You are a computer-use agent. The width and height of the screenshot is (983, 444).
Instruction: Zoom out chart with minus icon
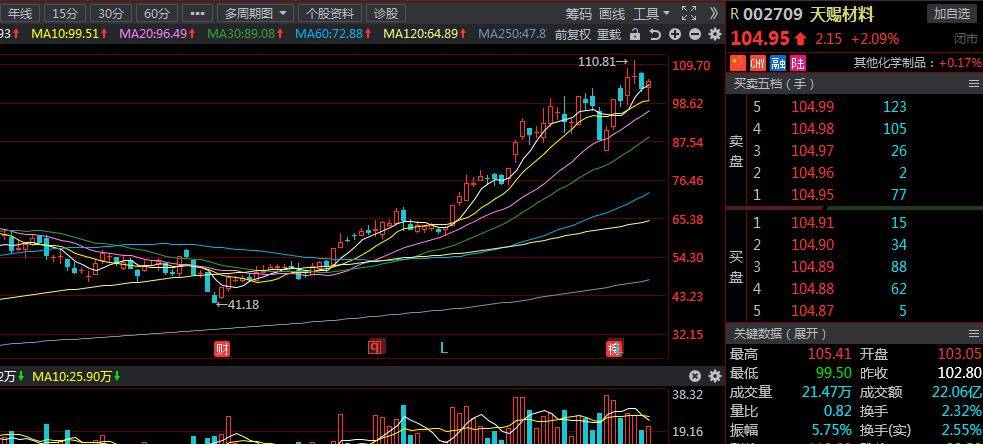pos(694,34)
